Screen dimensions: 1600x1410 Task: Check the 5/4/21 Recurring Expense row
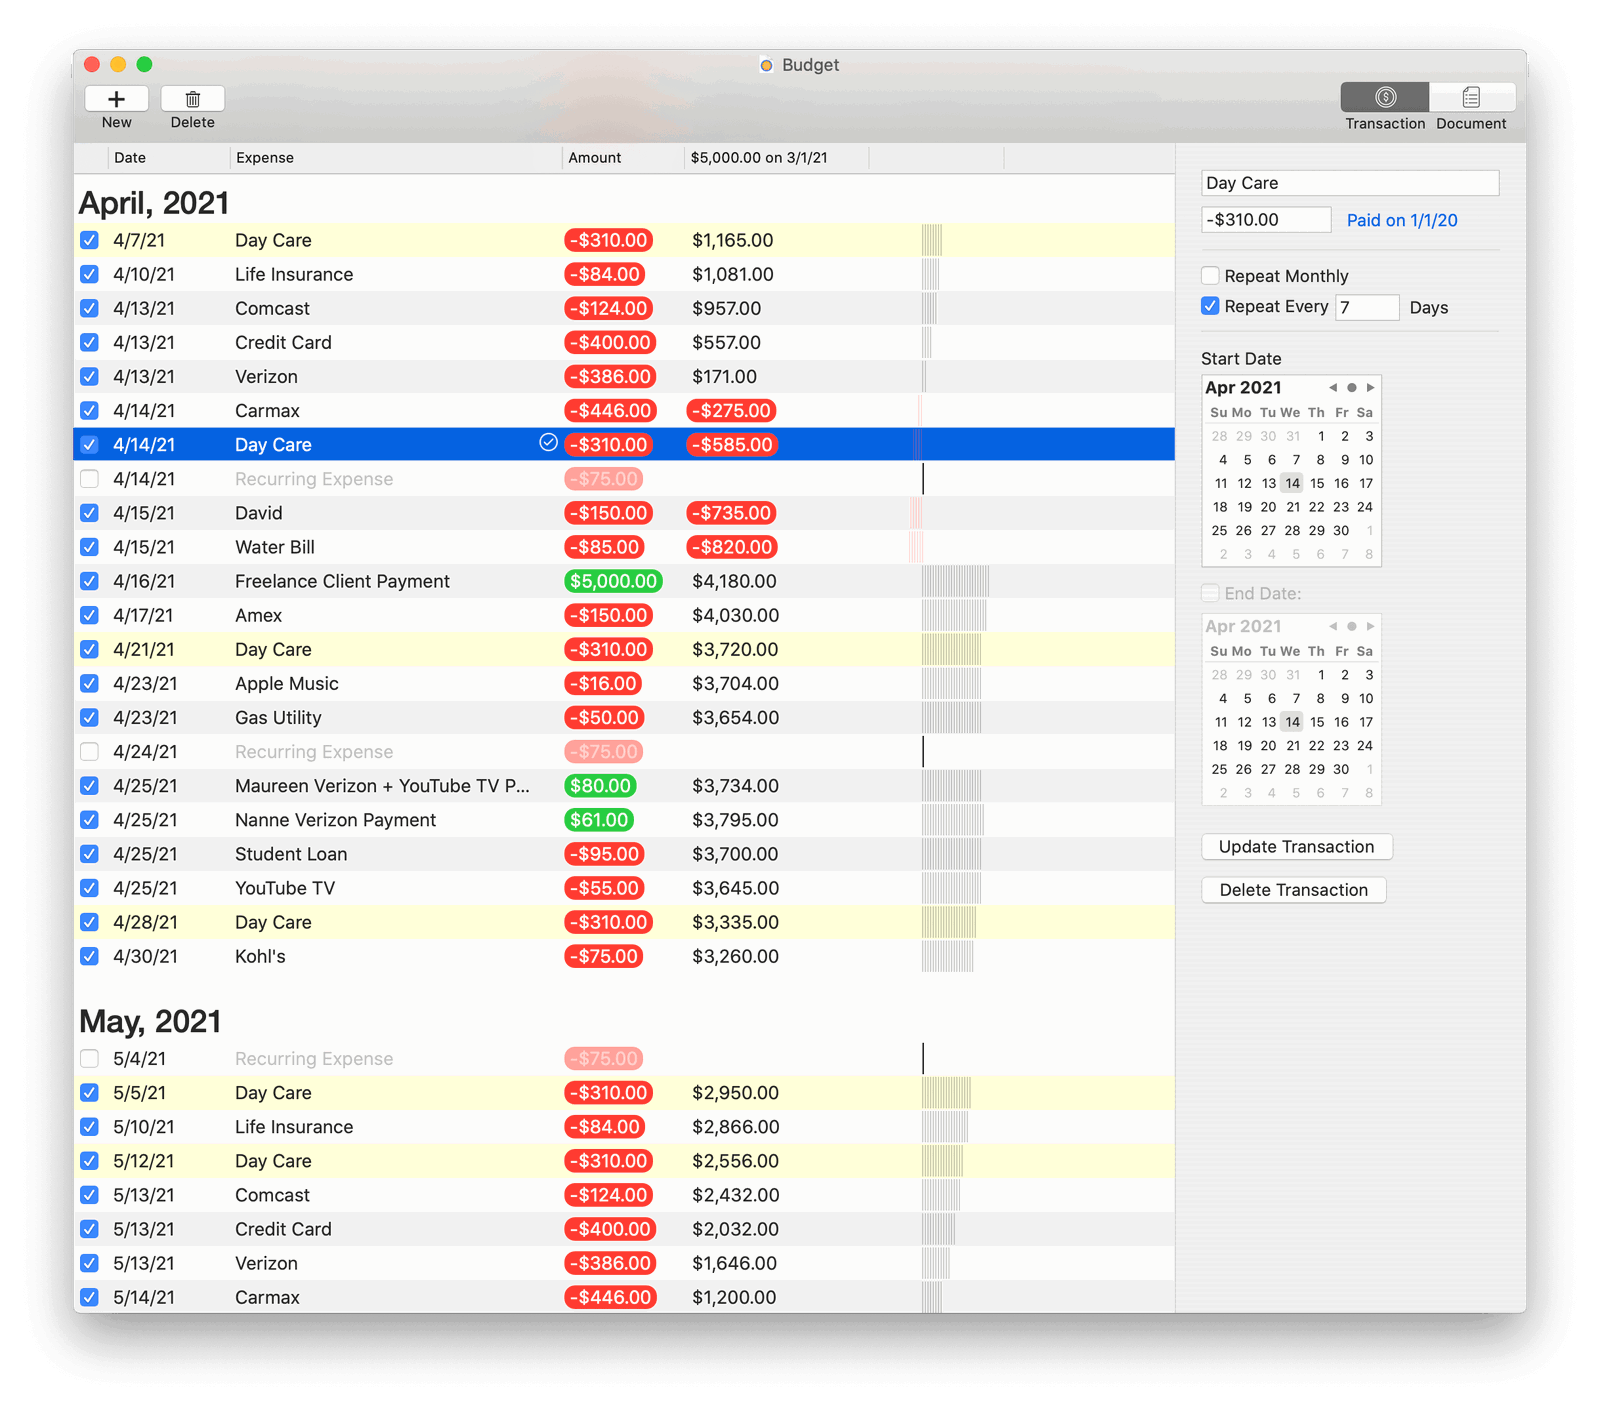tap(89, 1059)
